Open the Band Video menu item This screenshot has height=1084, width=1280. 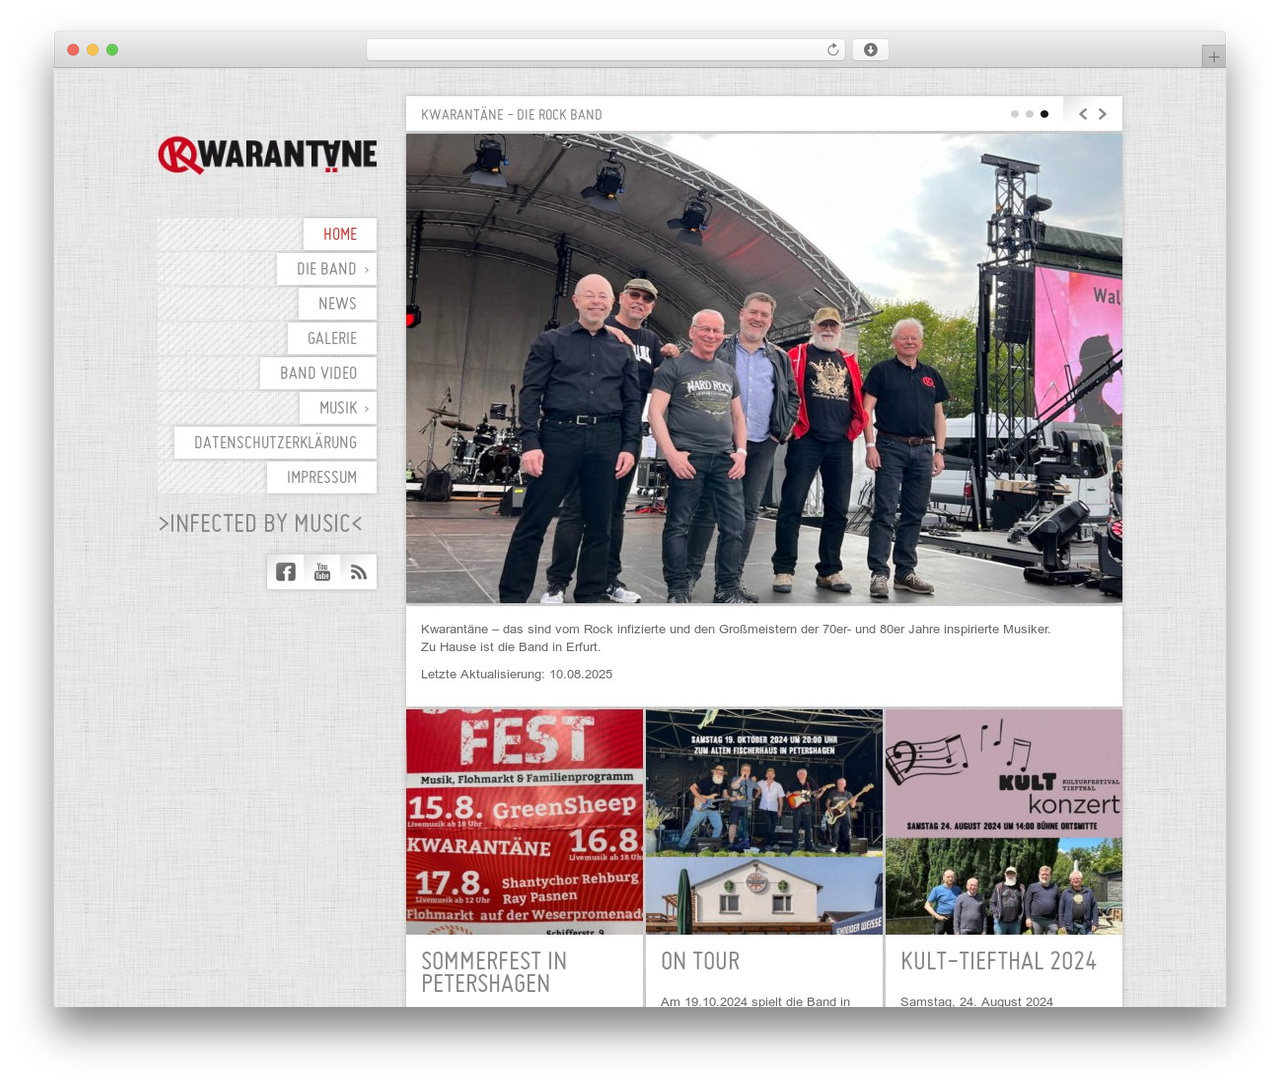[x=318, y=373]
